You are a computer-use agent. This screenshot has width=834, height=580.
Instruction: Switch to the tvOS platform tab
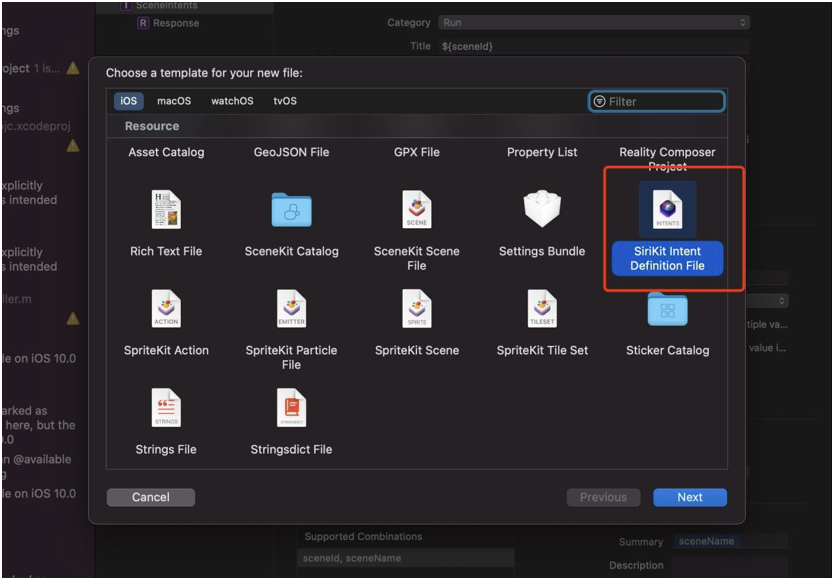pyautogui.click(x=285, y=101)
